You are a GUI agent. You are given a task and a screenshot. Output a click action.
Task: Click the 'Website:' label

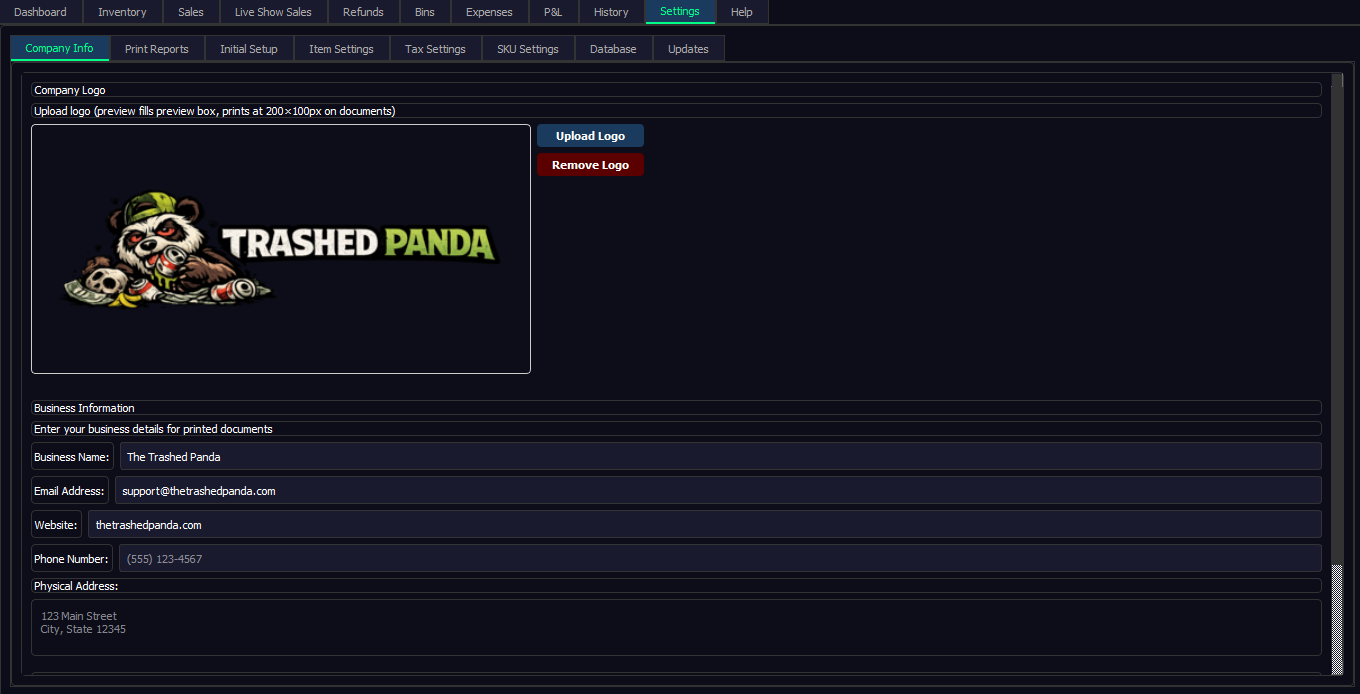[x=56, y=525]
